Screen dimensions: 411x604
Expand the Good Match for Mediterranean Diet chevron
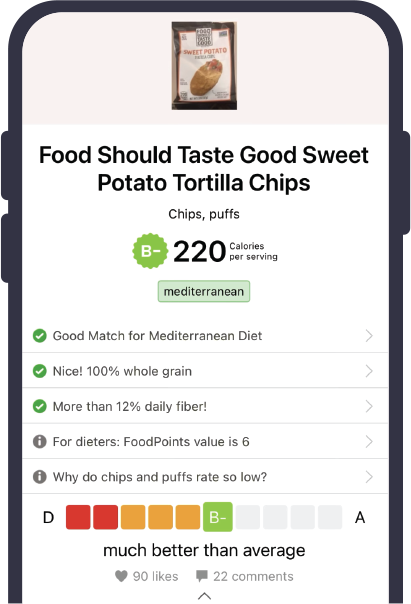369,336
